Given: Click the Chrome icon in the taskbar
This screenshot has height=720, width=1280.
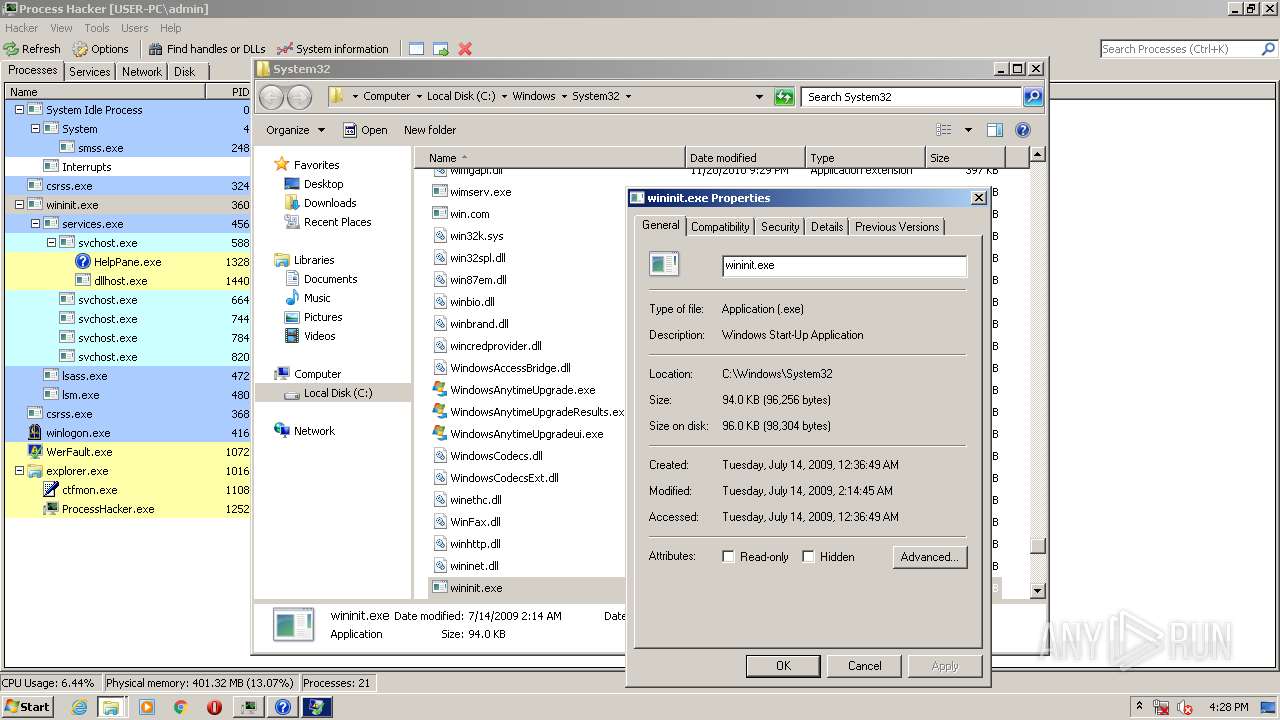Looking at the screenshot, I should coord(180,707).
